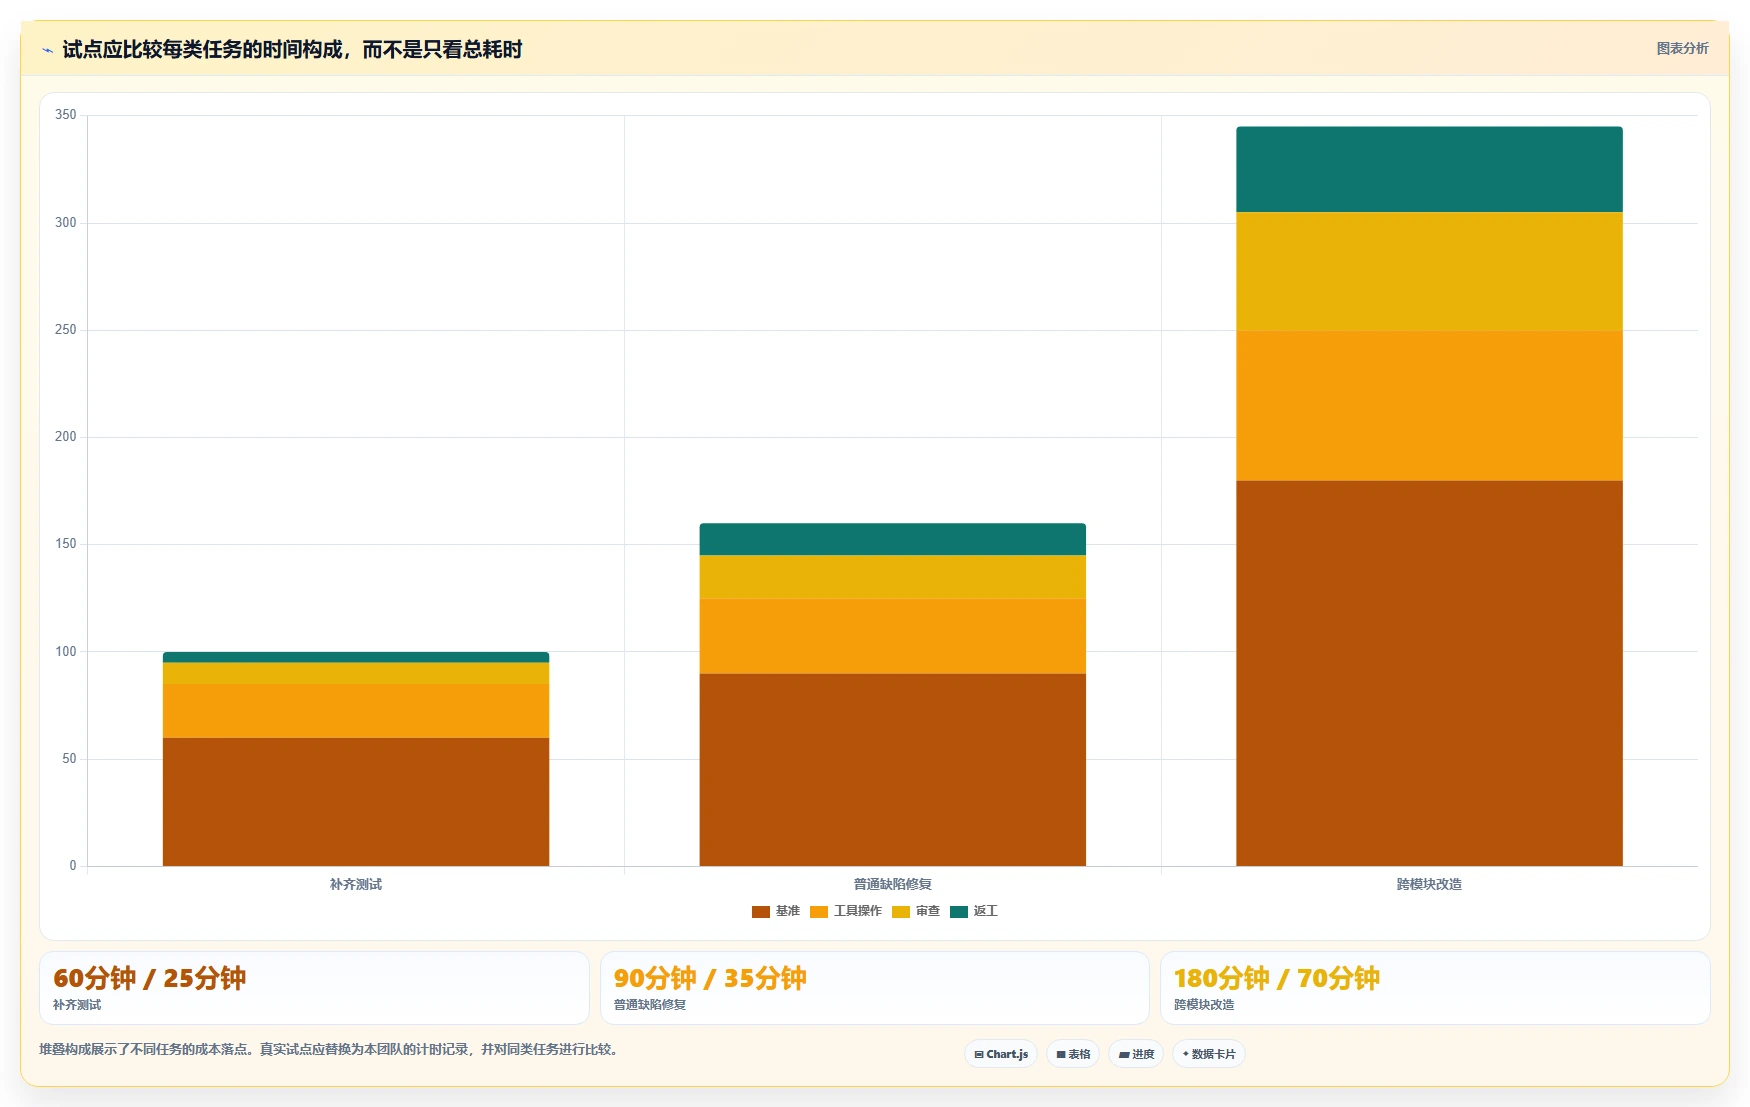1750x1107 pixels.
Task: Click the 基准 segment of the 跨模块改造 bar
Action: pos(1429,673)
